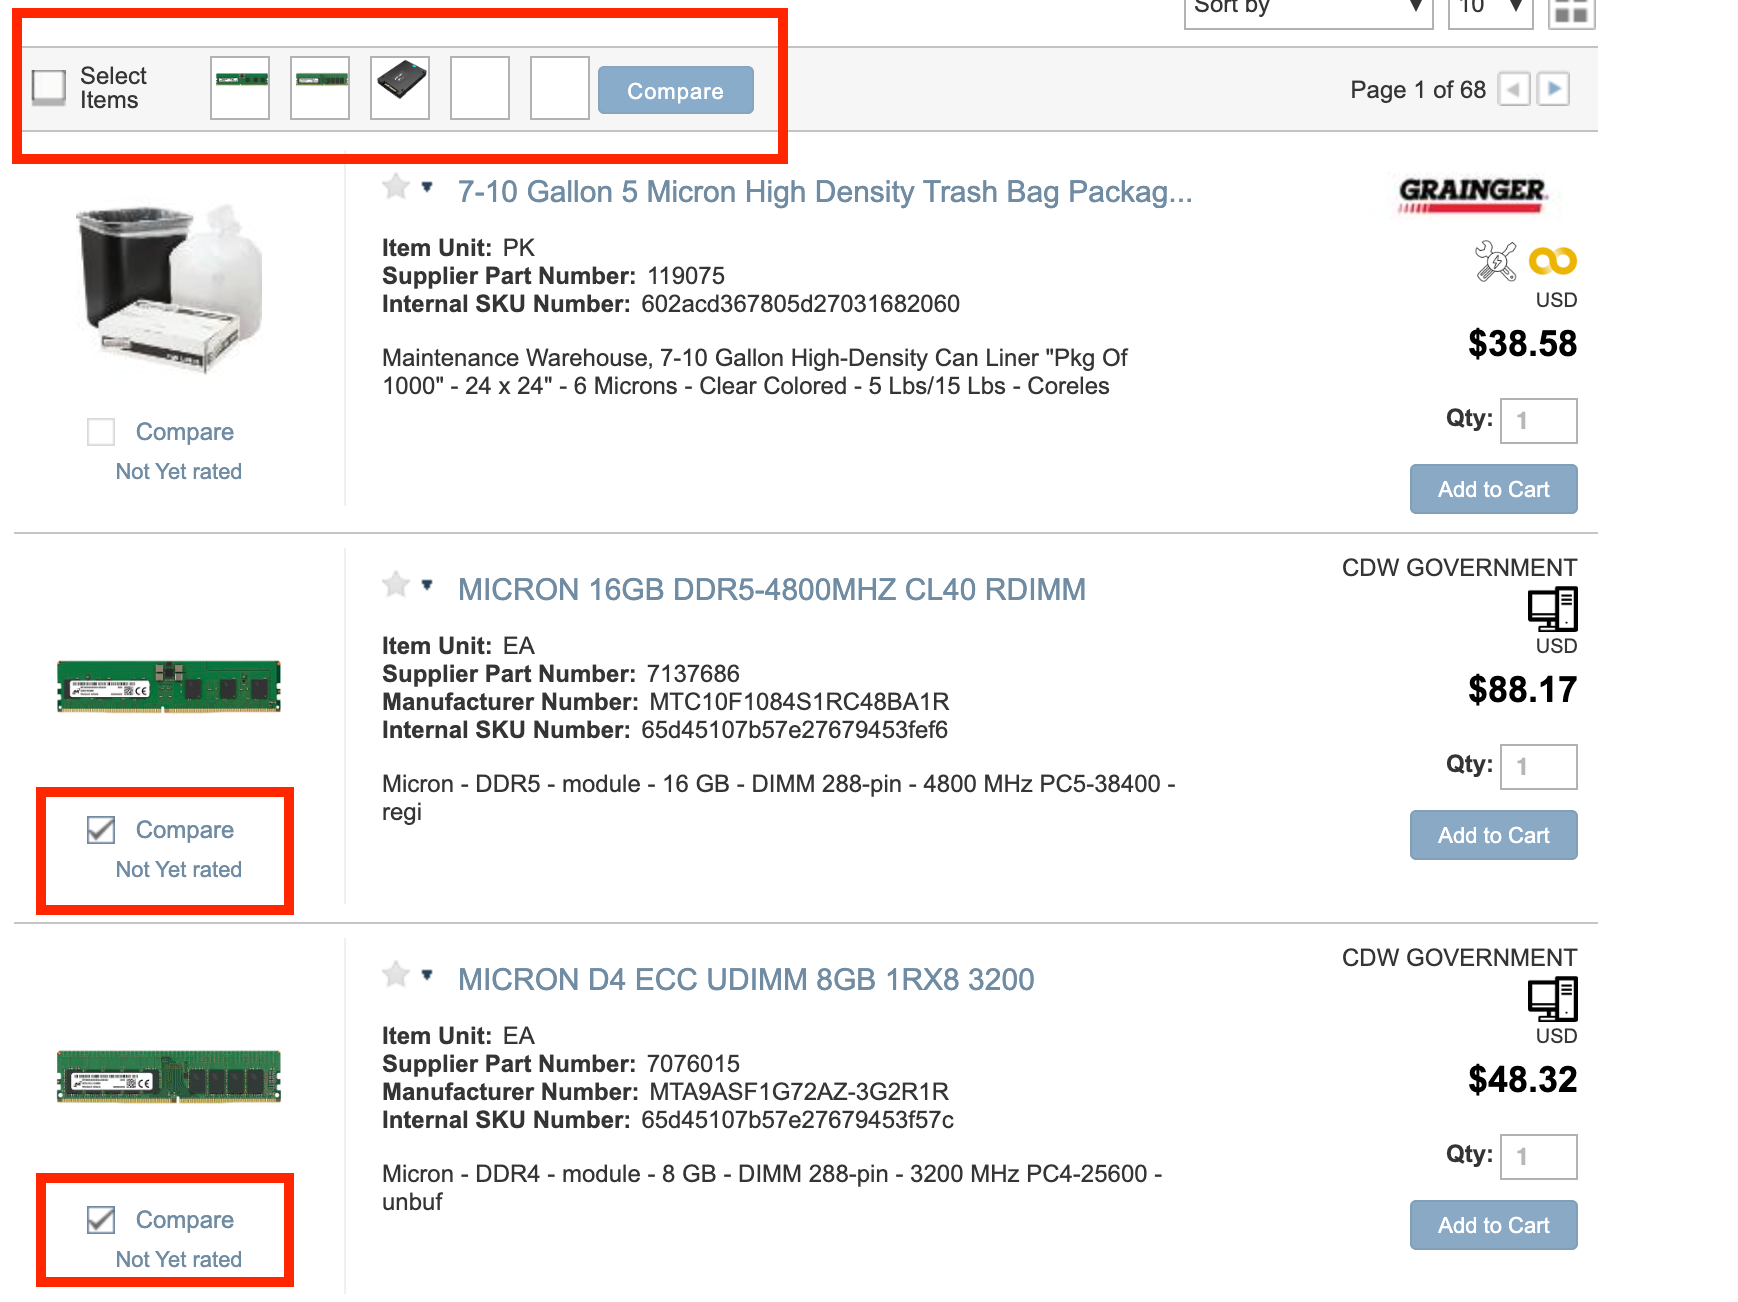Screen dimensions: 1738x1302
Task: Uncheck Compare for MICRON D4 ECC UDIMM
Action: 101,1220
